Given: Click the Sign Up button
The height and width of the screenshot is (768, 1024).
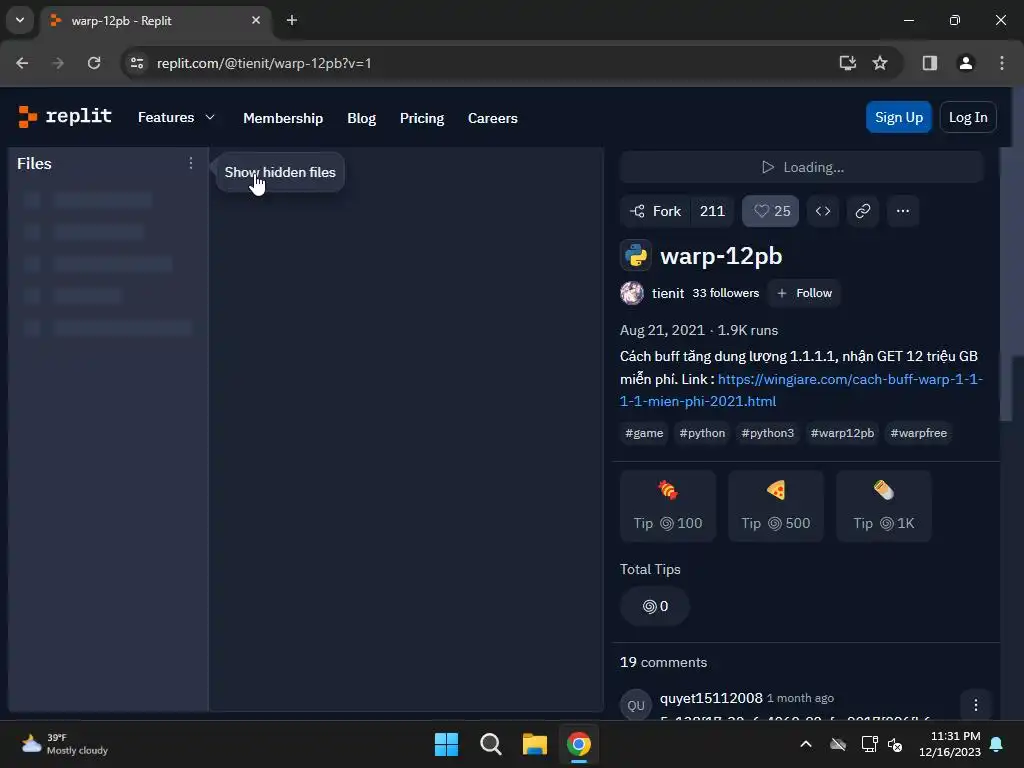Looking at the screenshot, I should tap(899, 117).
